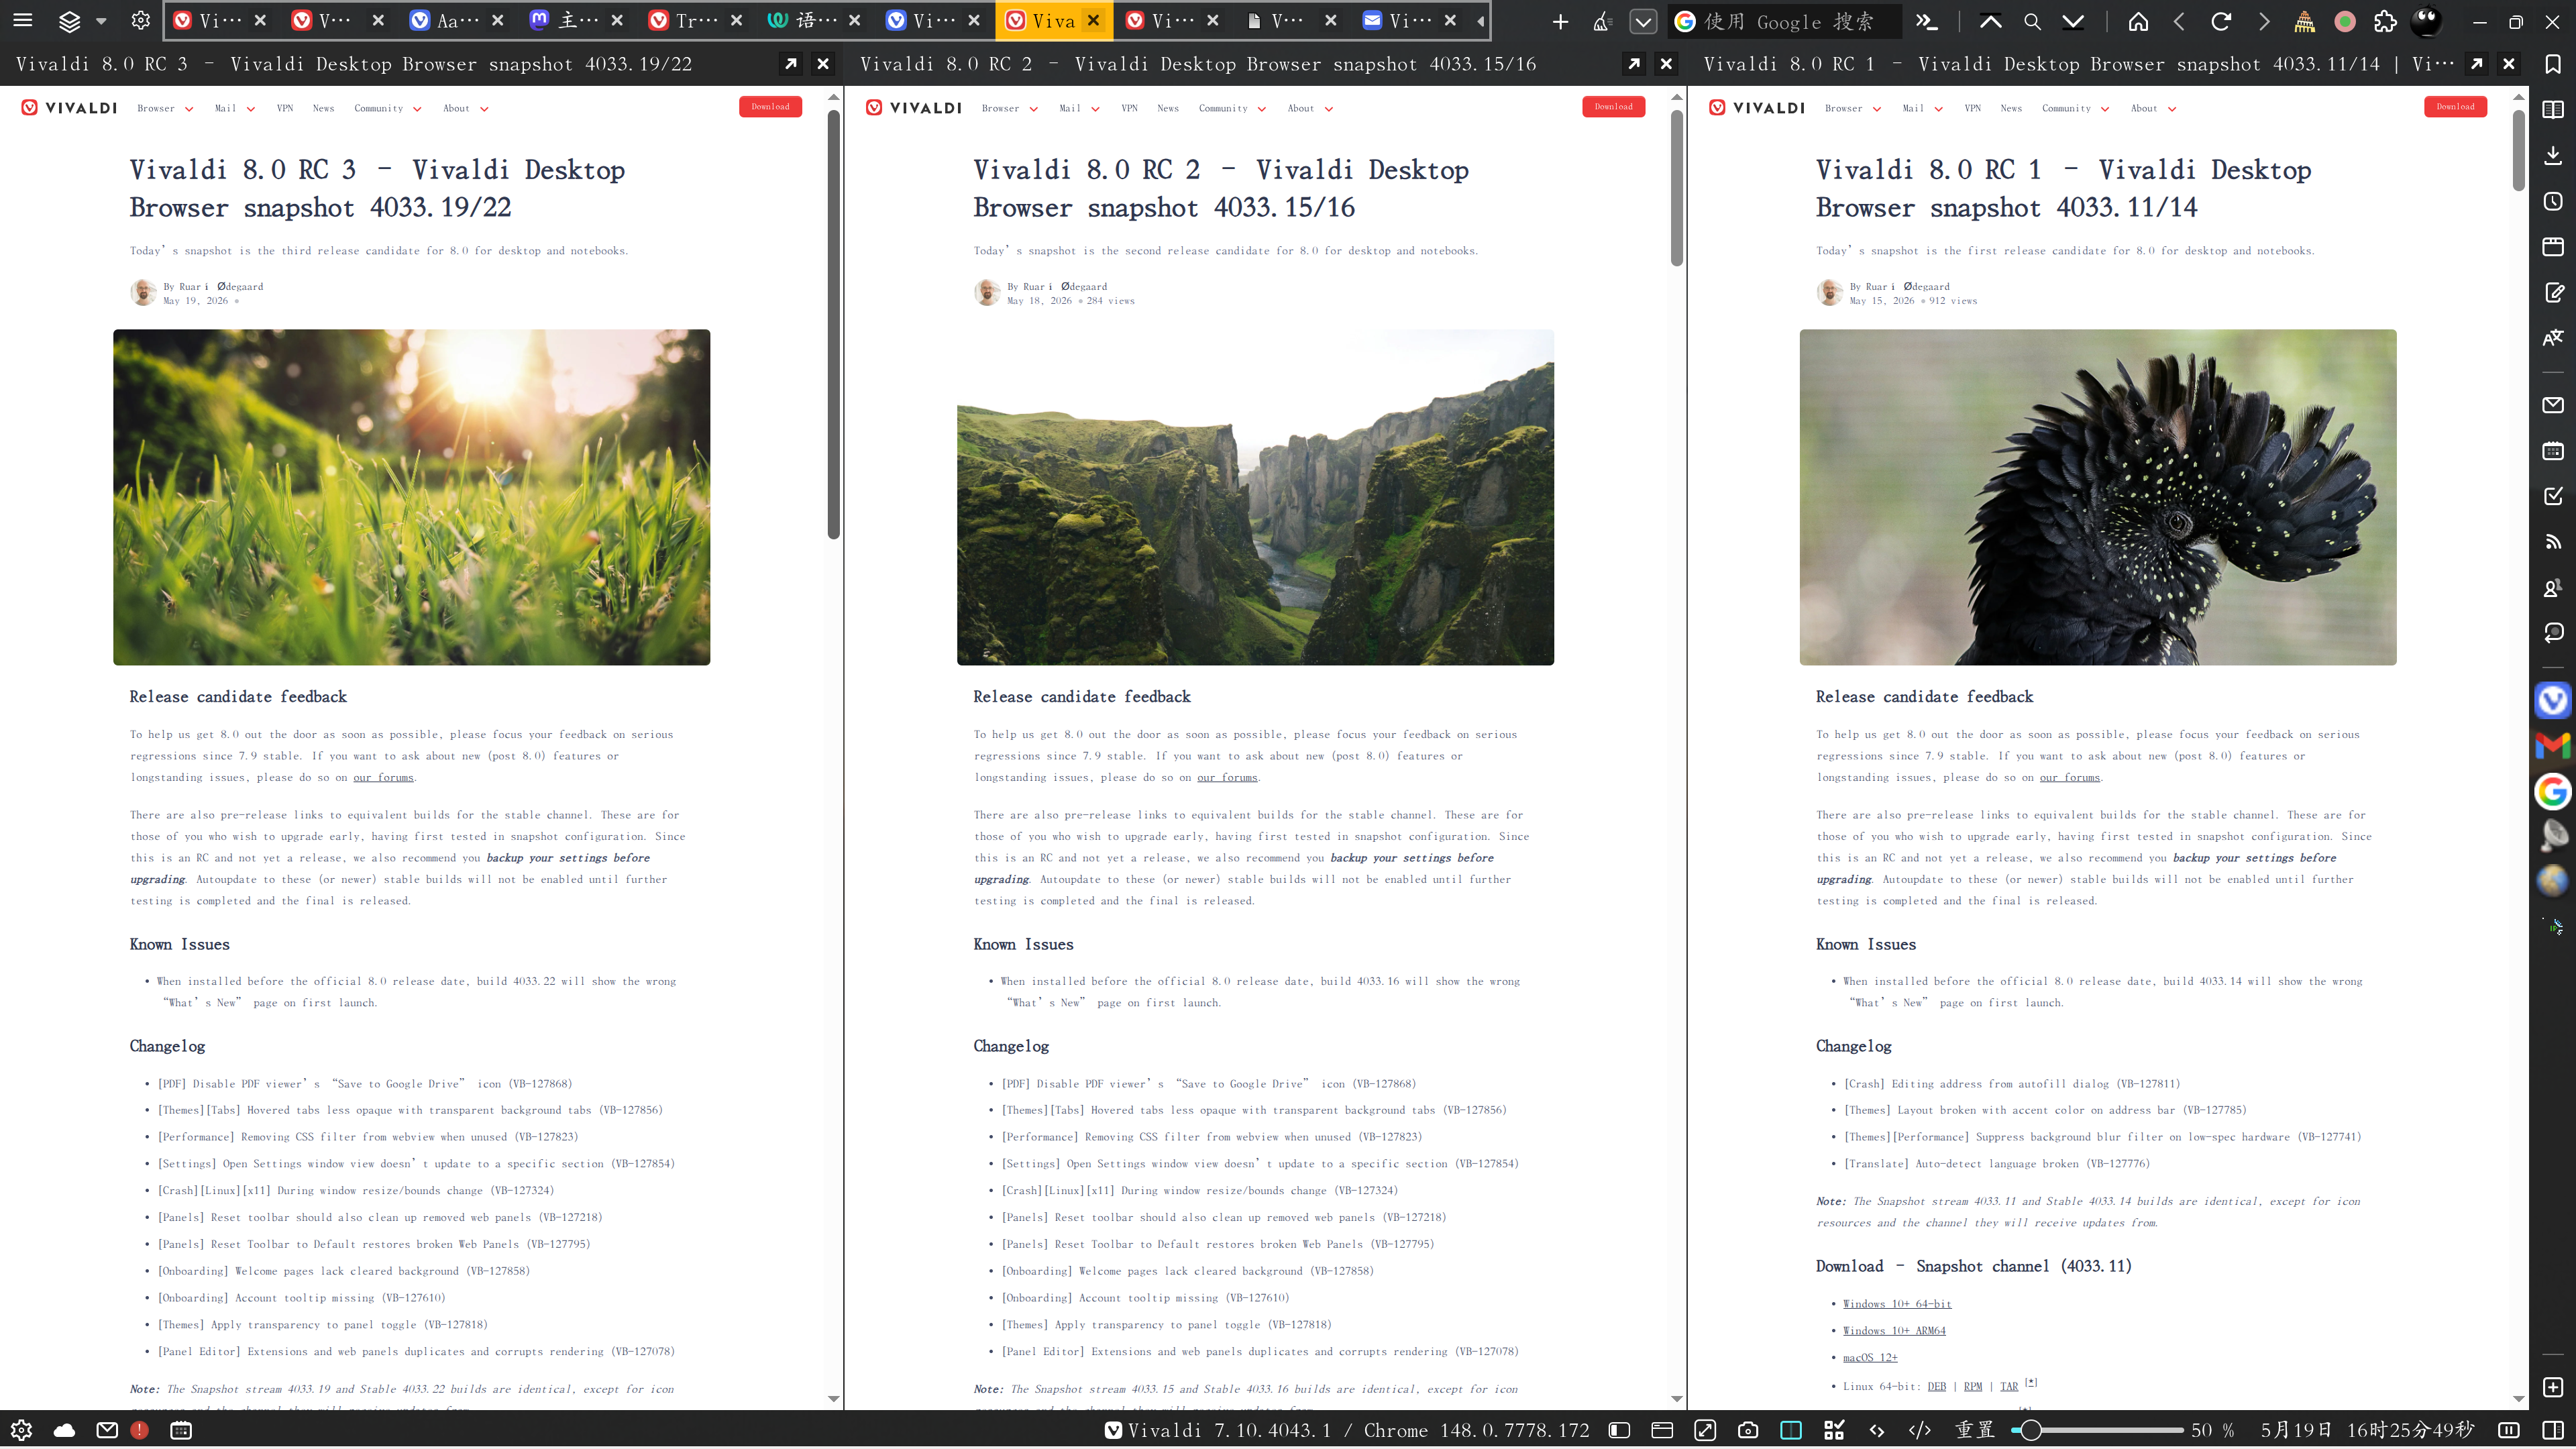Click the sync cloud icon in the status bar

[x=64, y=1430]
